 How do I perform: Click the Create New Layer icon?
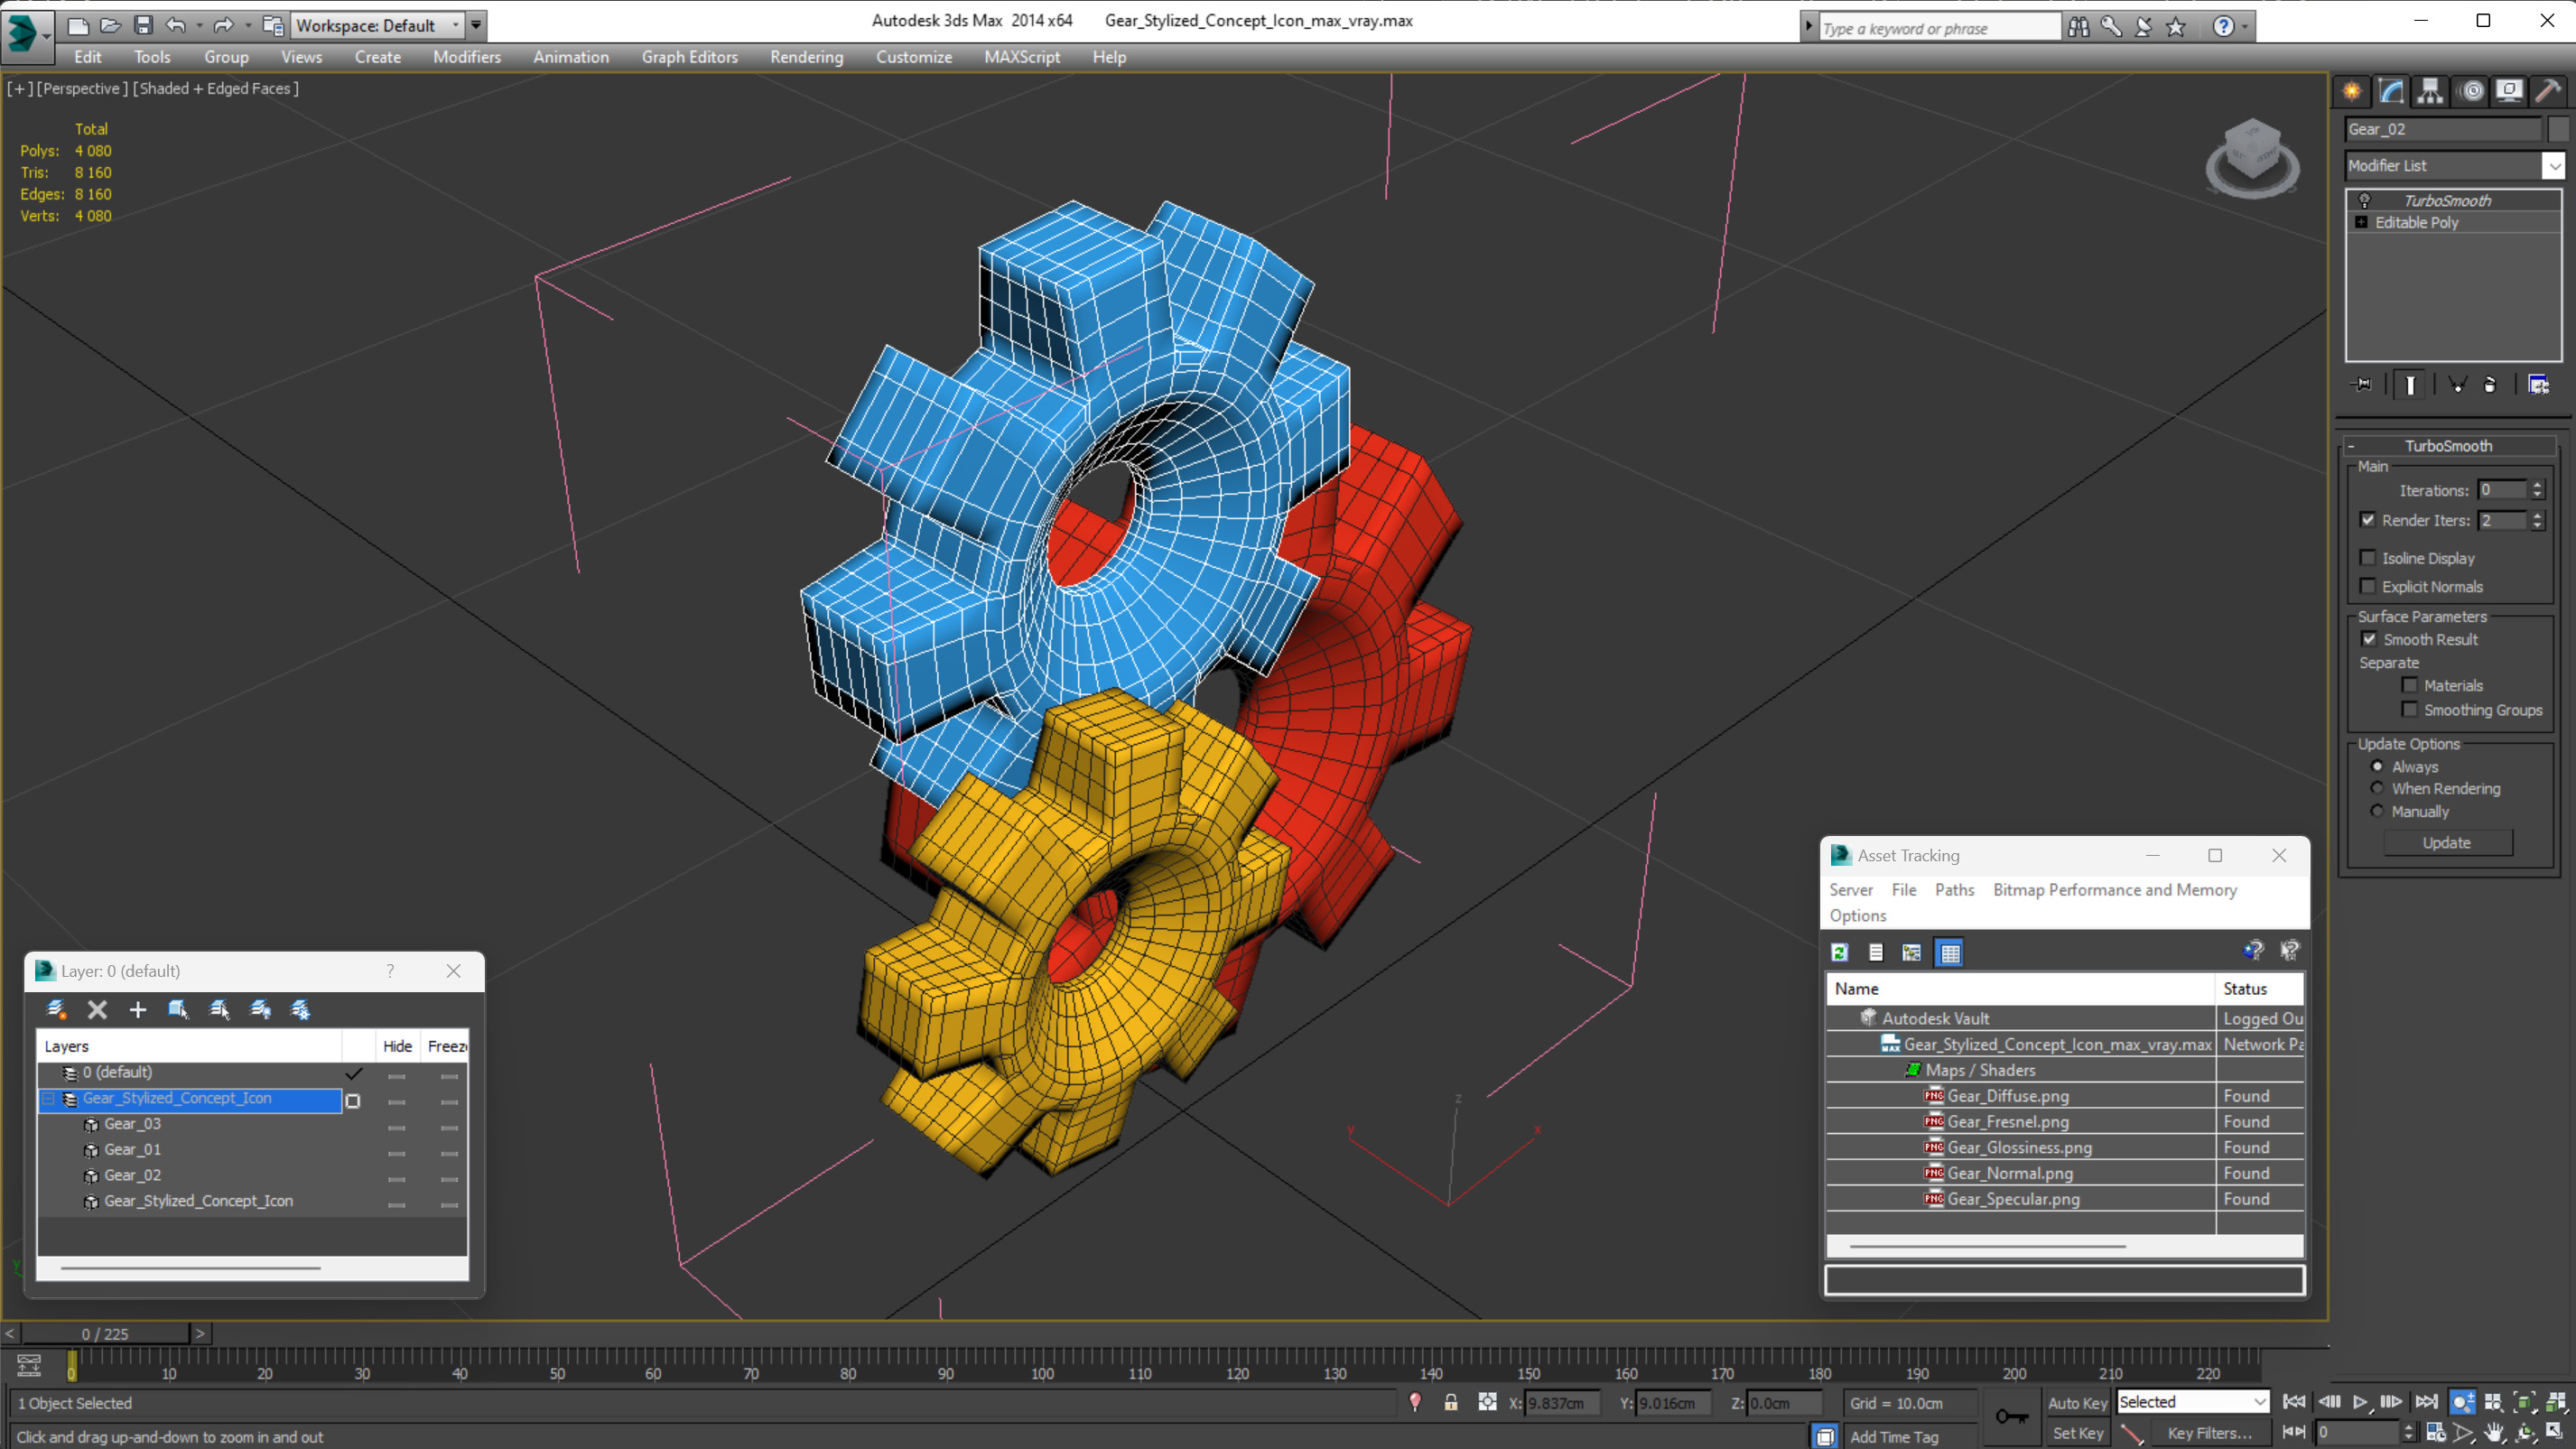coord(56,1009)
